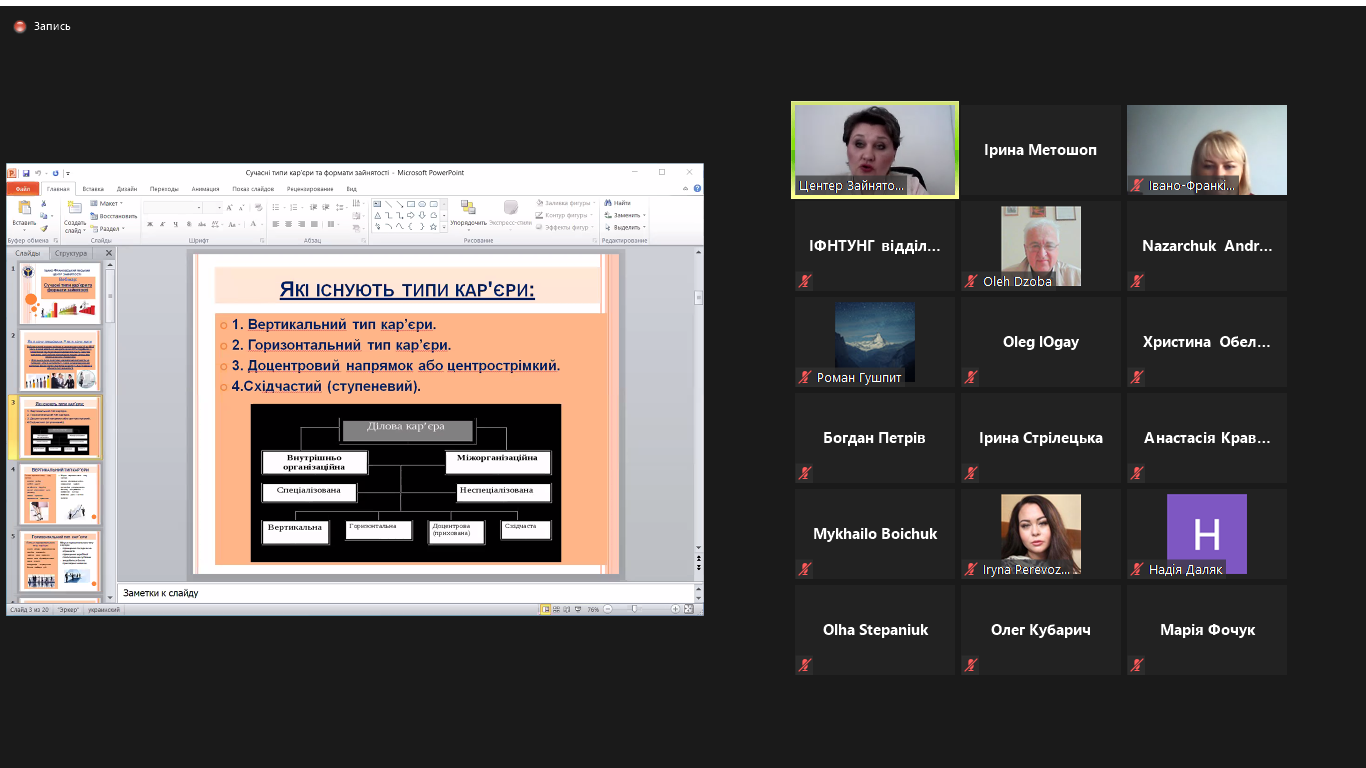Switch to the Структура pane tab
Image resolution: width=1366 pixels, height=768 pixels.
71,254
